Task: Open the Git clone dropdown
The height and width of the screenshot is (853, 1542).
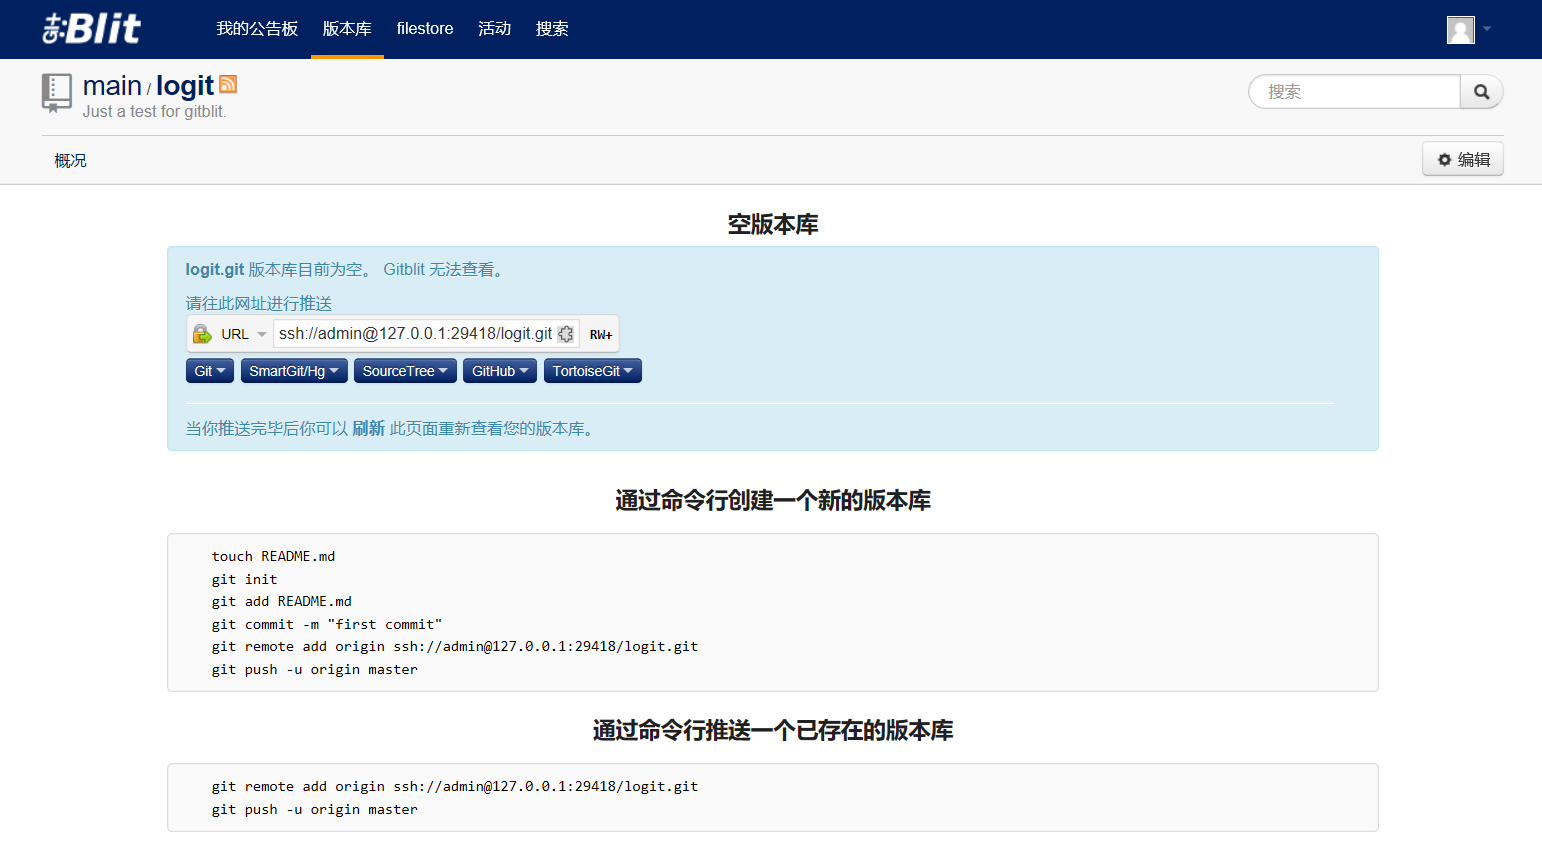Action: pyautogui.click(x=209, y=370)
